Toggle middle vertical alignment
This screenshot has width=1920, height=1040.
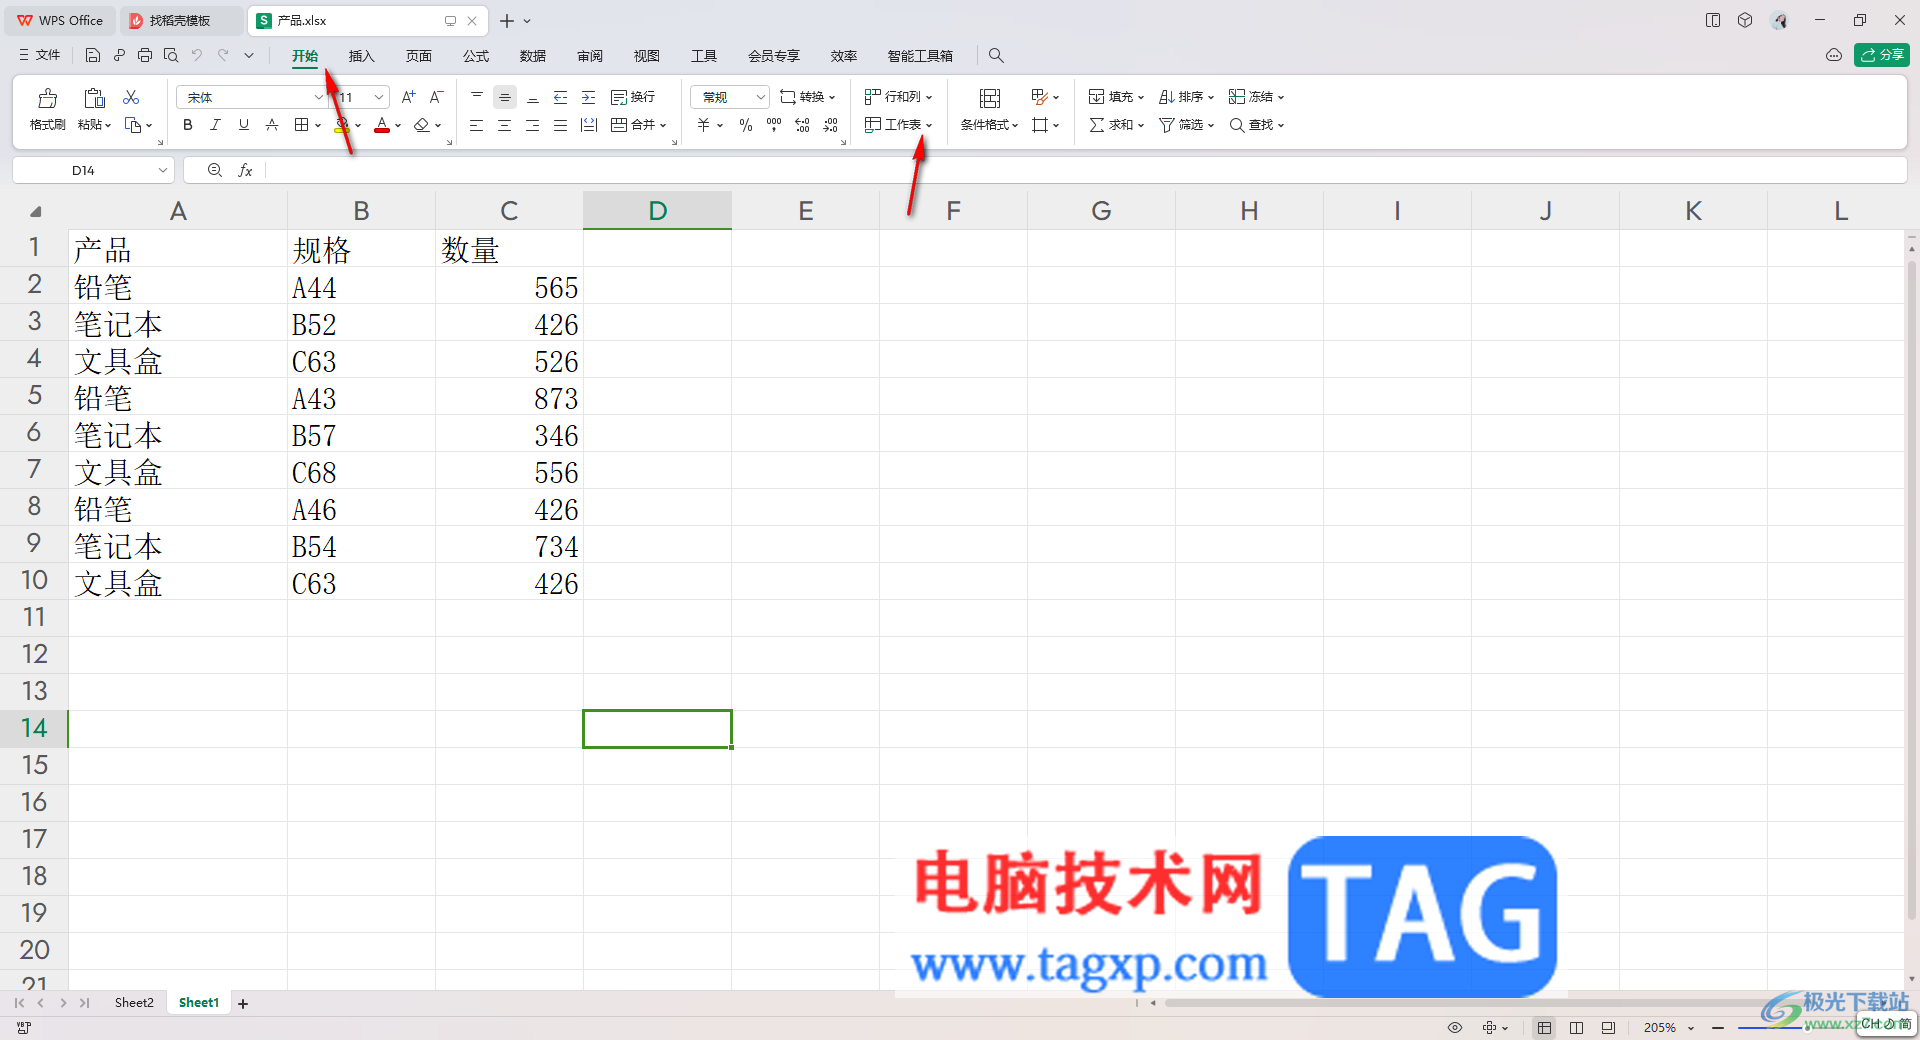click(x=505, y=97)
